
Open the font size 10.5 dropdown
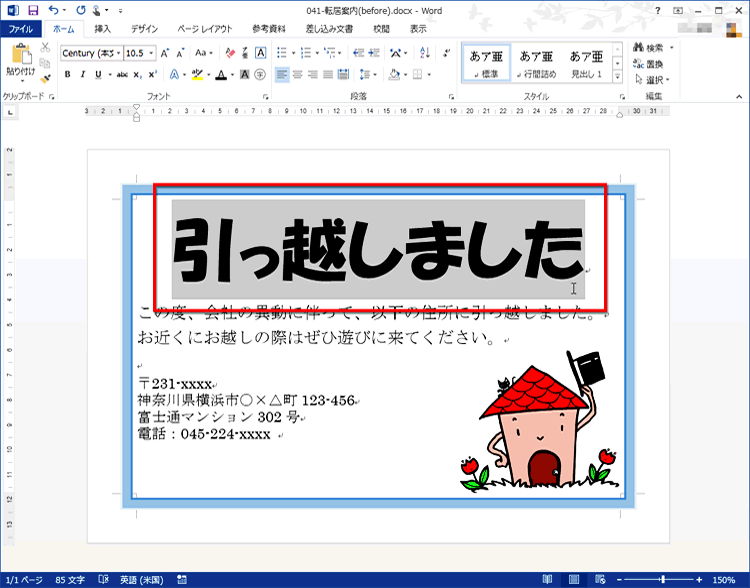click(151, 53)
